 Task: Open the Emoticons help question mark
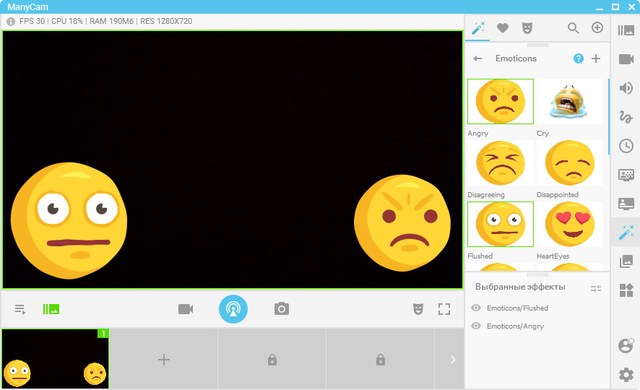(578, 58)
